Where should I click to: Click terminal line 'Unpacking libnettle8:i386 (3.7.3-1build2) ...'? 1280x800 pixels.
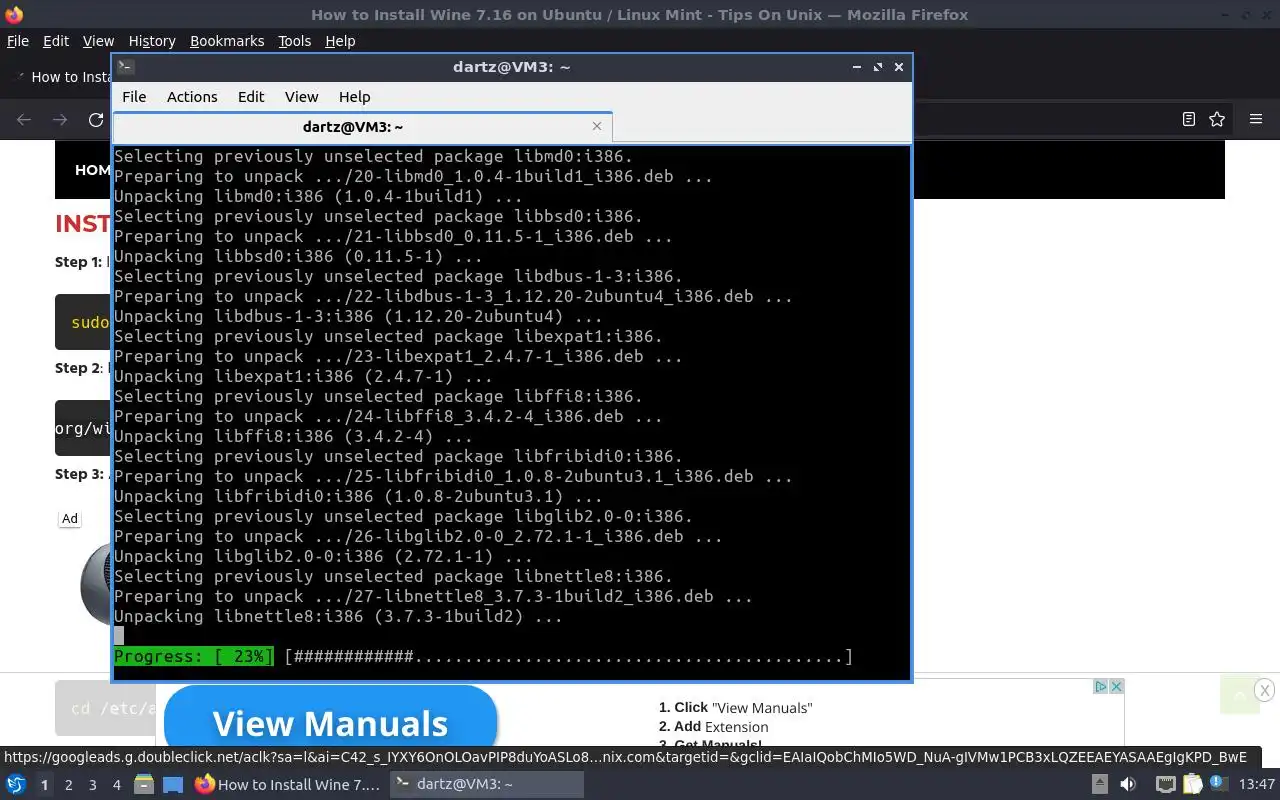tap(338, 617)
